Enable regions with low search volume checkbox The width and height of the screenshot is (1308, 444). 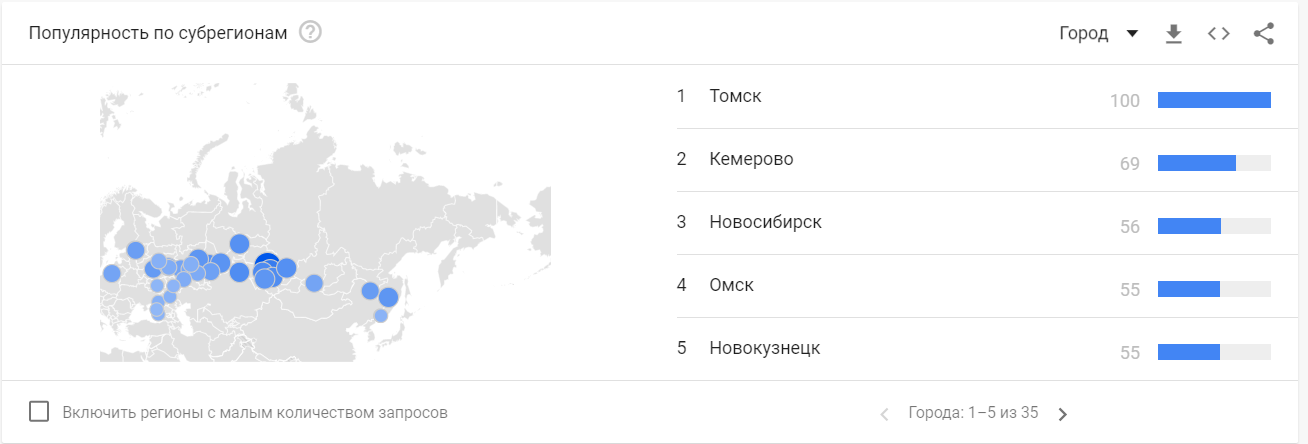click(40, 411)
